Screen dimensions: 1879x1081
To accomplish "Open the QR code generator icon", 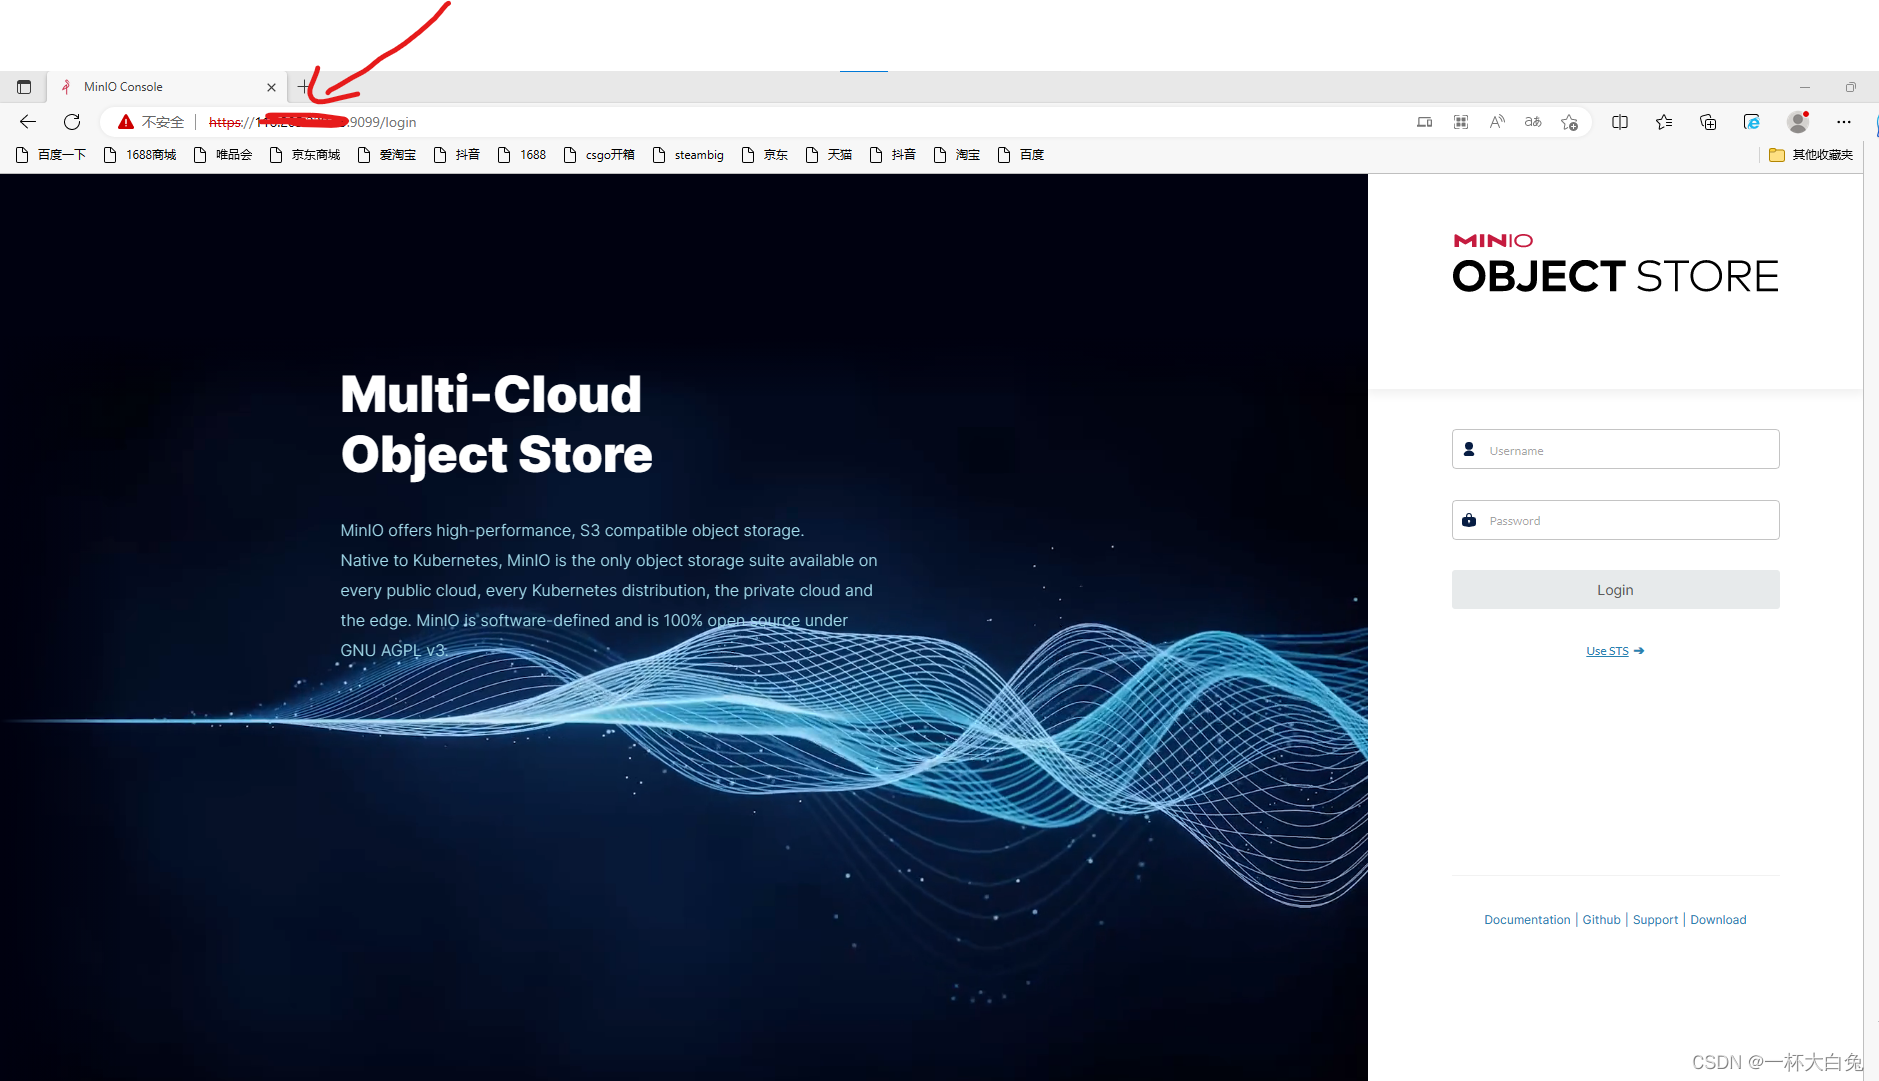I will [x=1461, y=122].
